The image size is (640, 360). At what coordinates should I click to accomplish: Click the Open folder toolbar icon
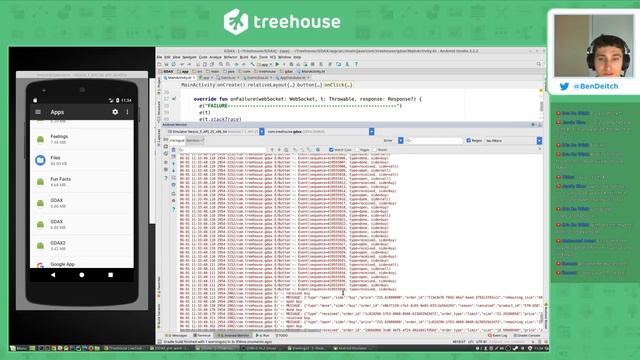pyautogui.click(x=160, y=64)
